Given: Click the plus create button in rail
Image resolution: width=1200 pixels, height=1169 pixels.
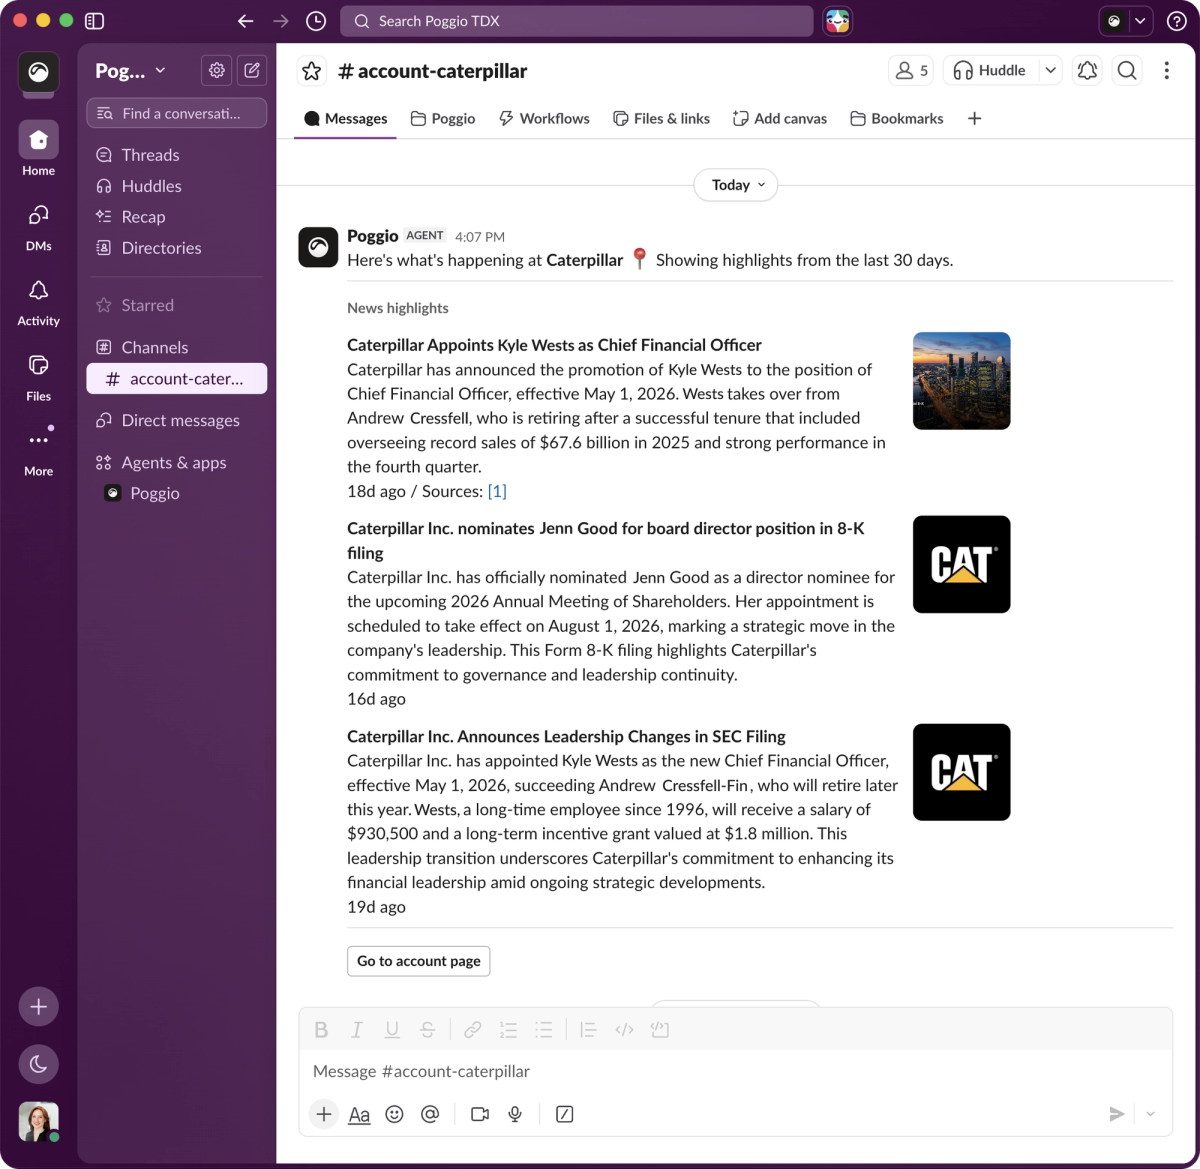Looking at the screenshot, I should 39,1007.
